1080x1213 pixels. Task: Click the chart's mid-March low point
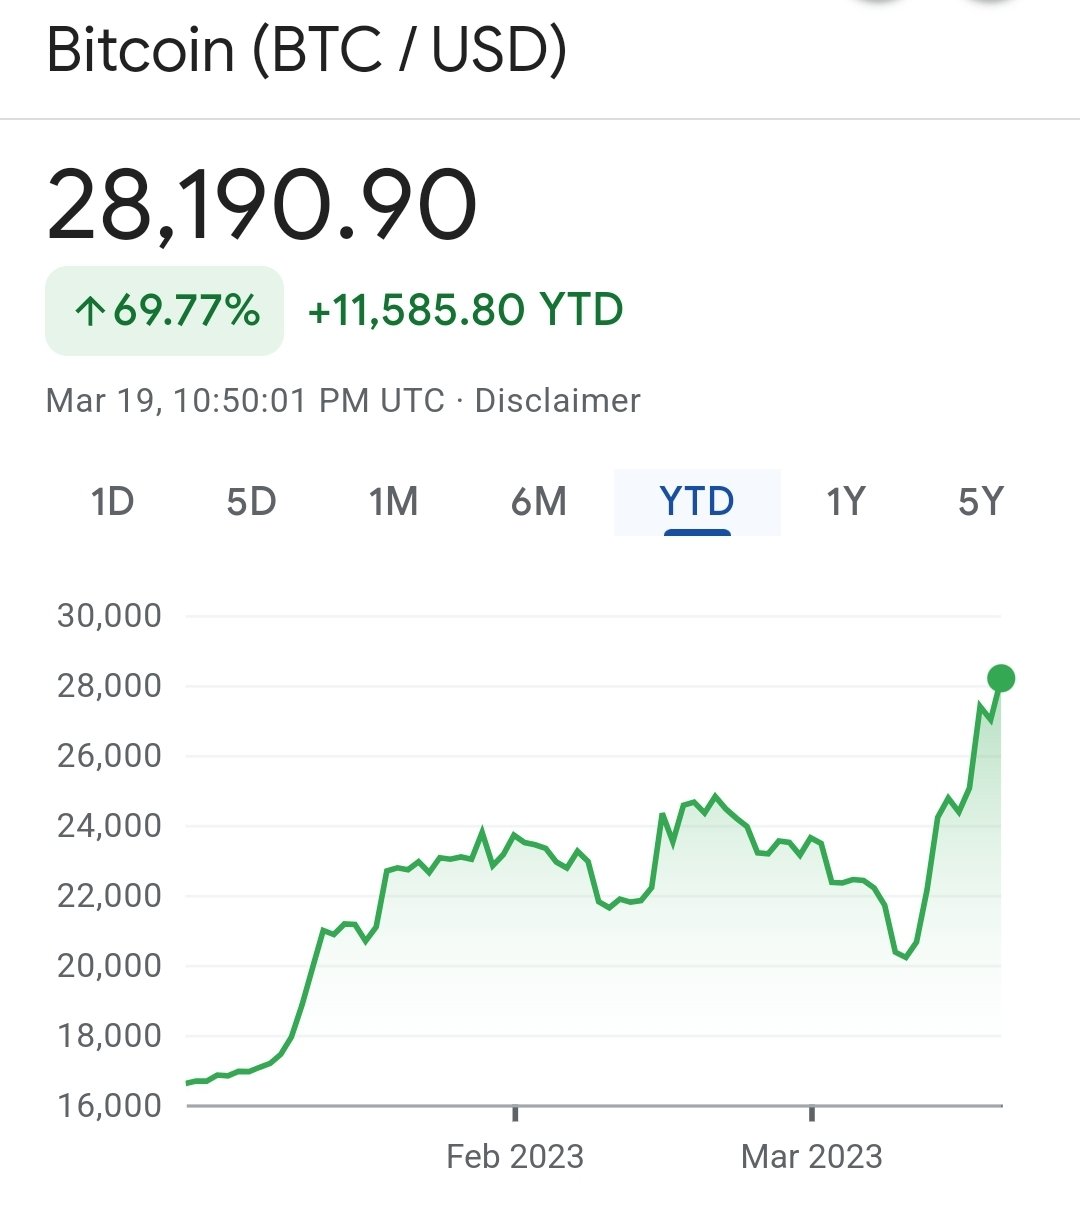[906, 957]
